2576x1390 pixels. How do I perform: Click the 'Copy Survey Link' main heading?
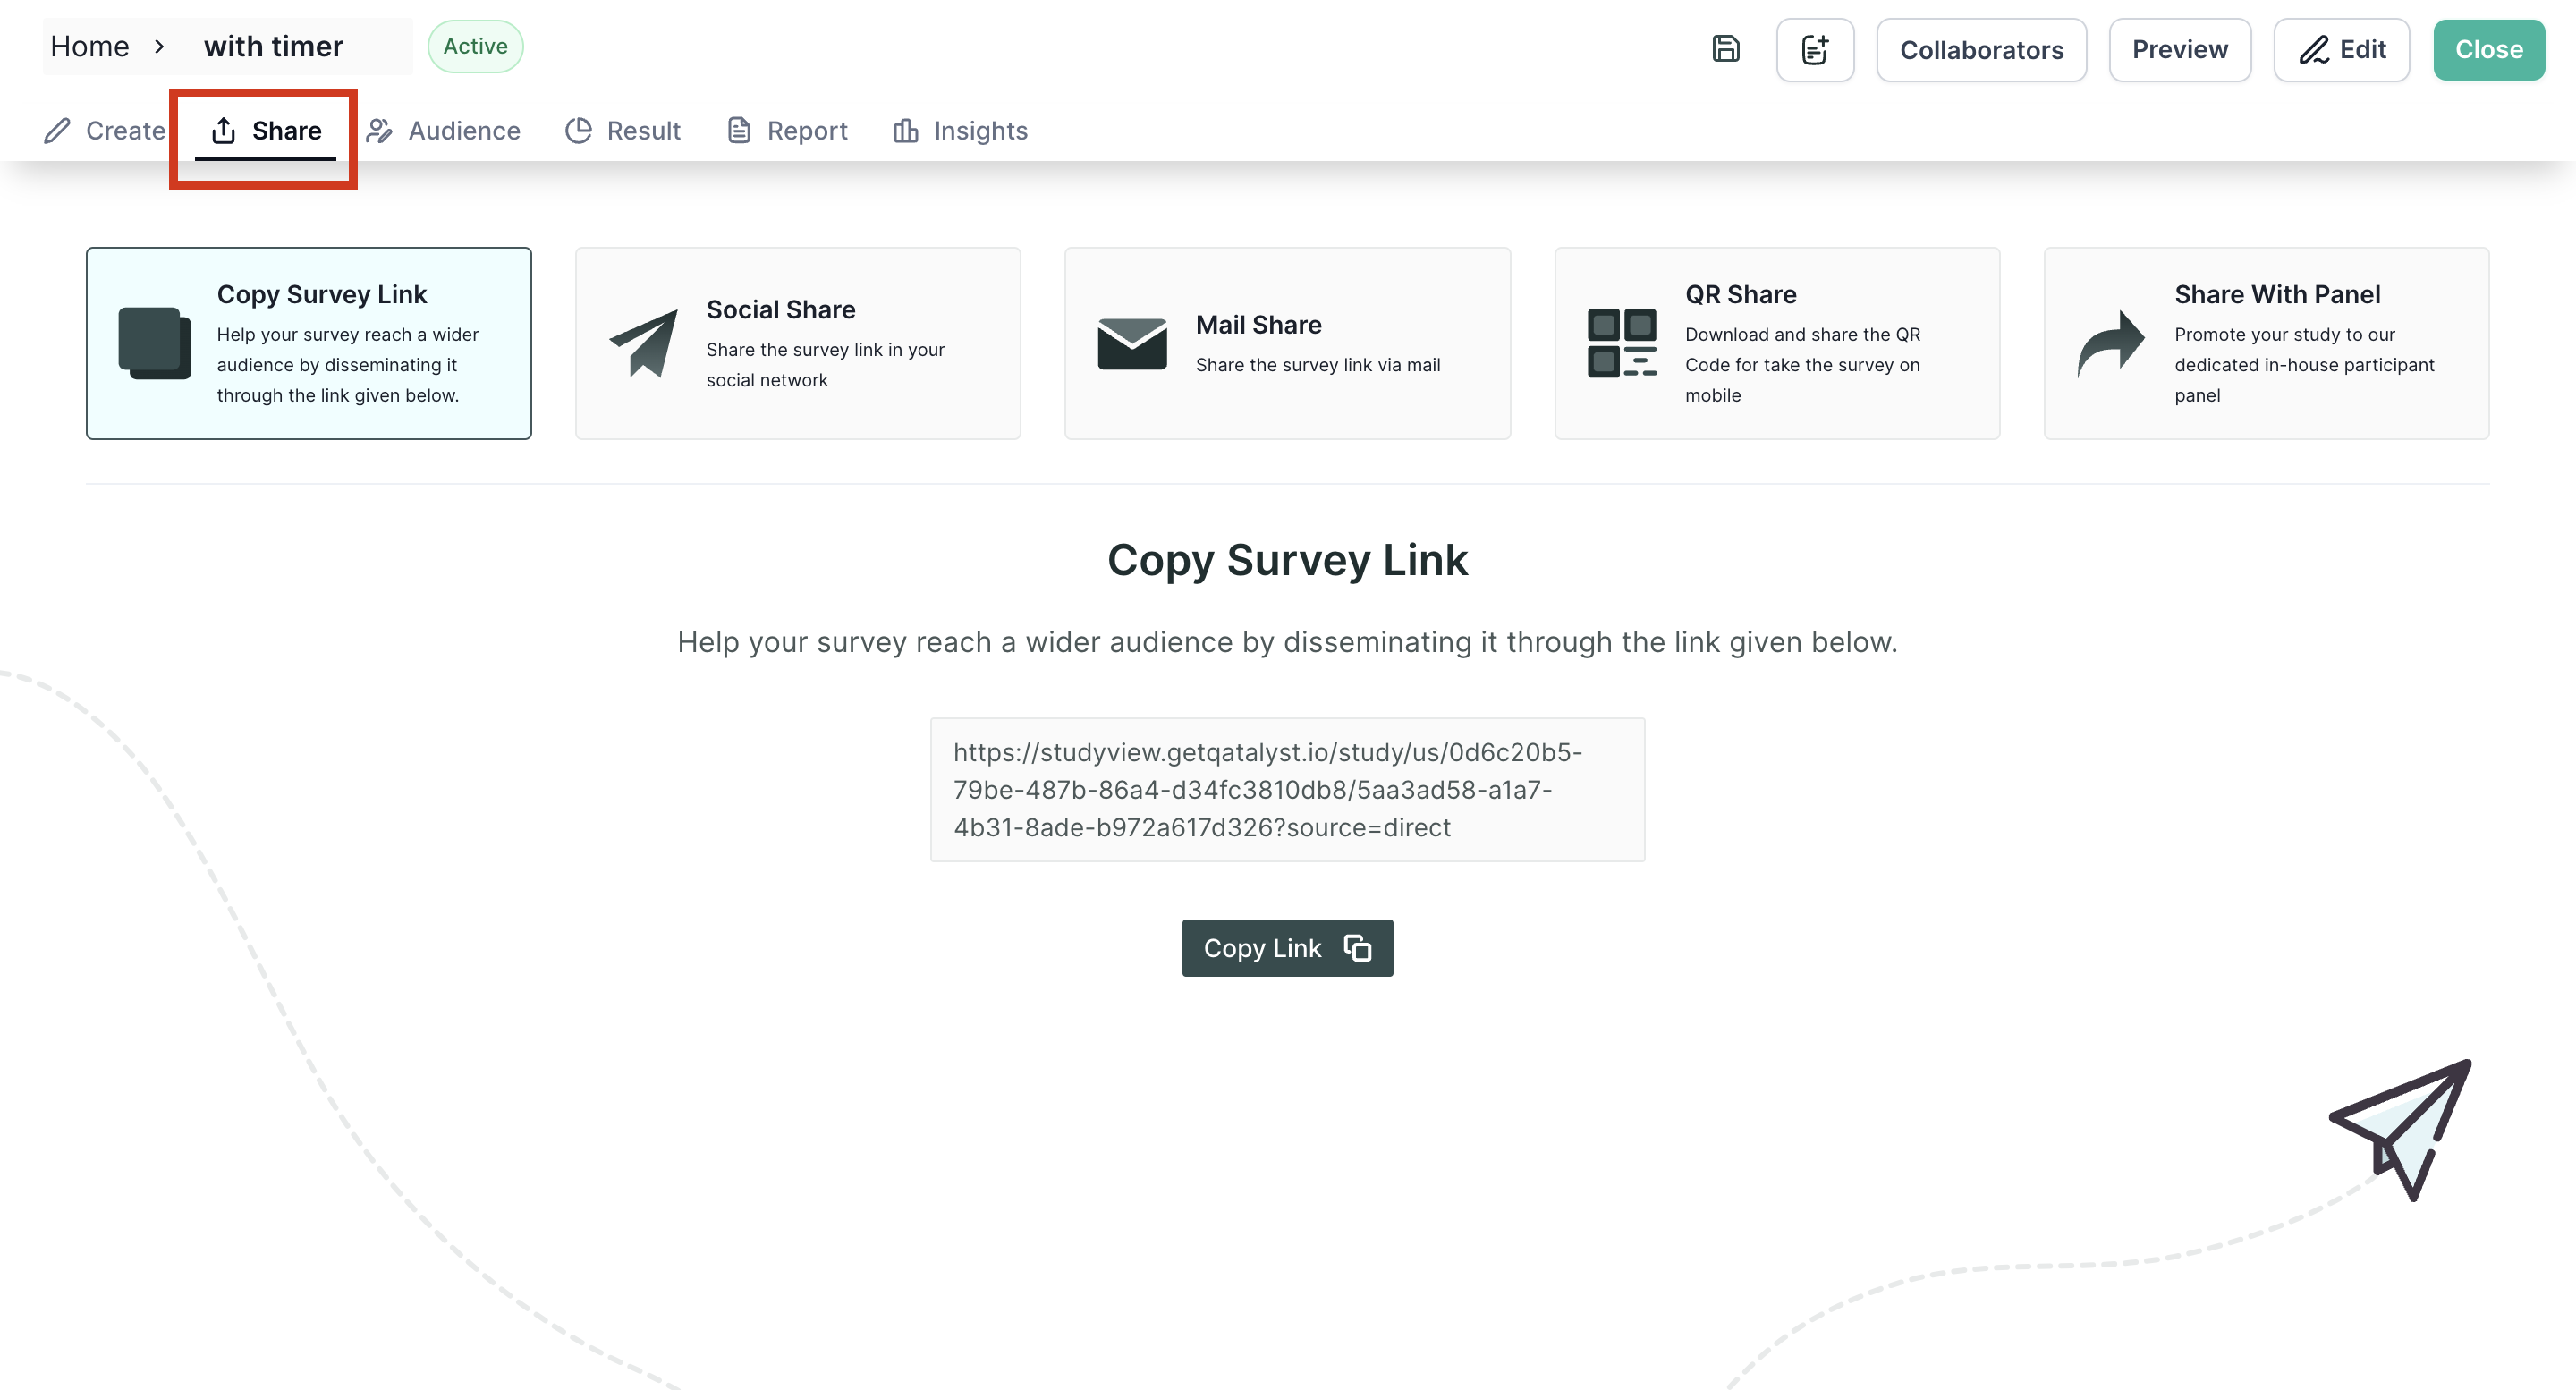[1287, 559]
